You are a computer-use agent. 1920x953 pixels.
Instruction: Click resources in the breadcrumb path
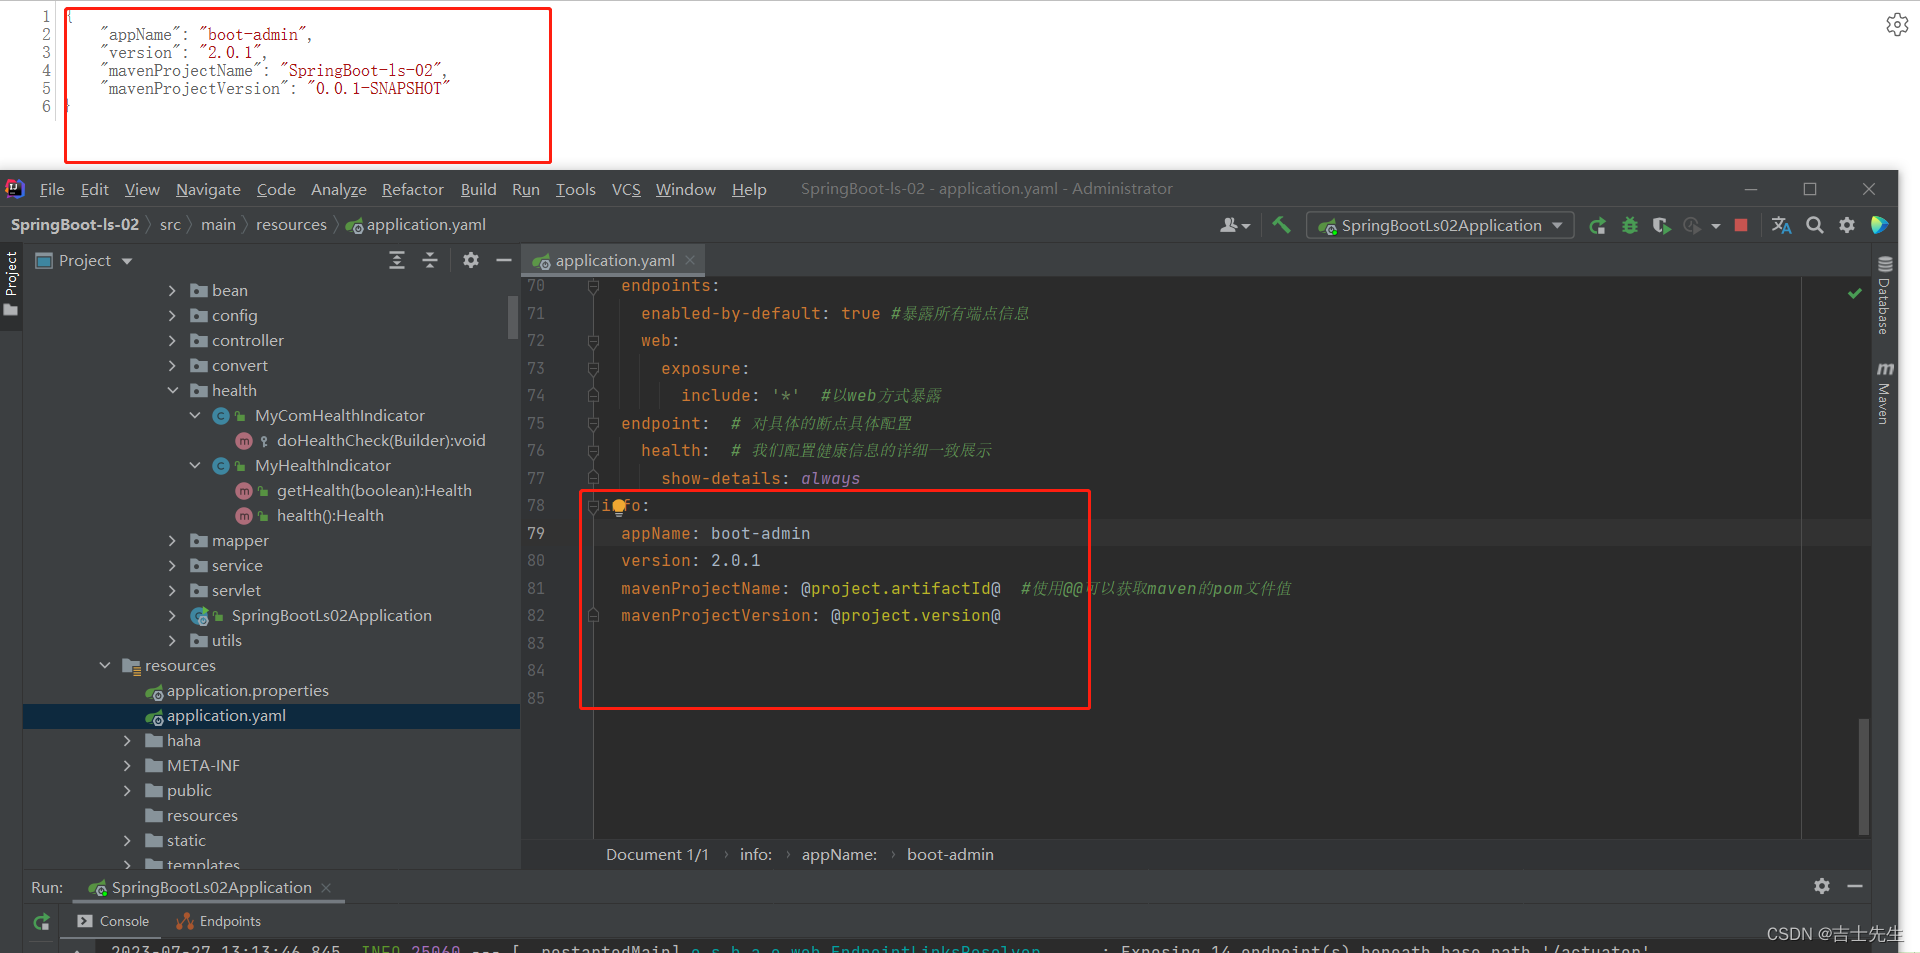coord(291,225)
